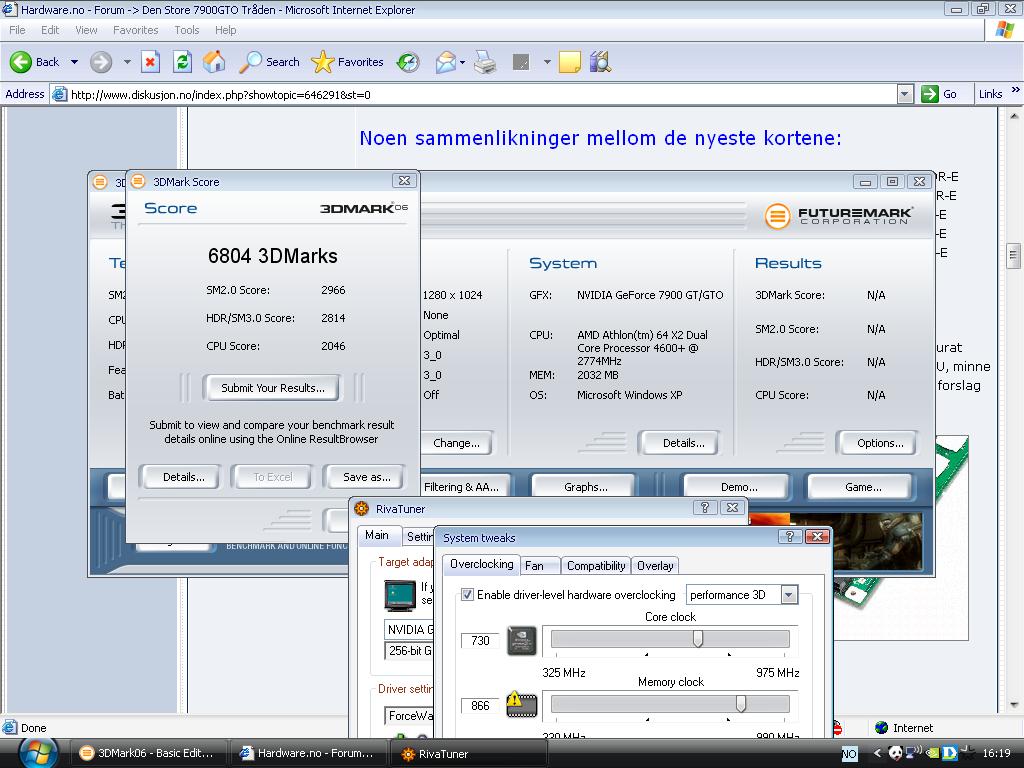Viewport: 1024px width, 768px height.
Task: Open the Edit dropdown arrow in toolbar
Action: click(547, 62)
